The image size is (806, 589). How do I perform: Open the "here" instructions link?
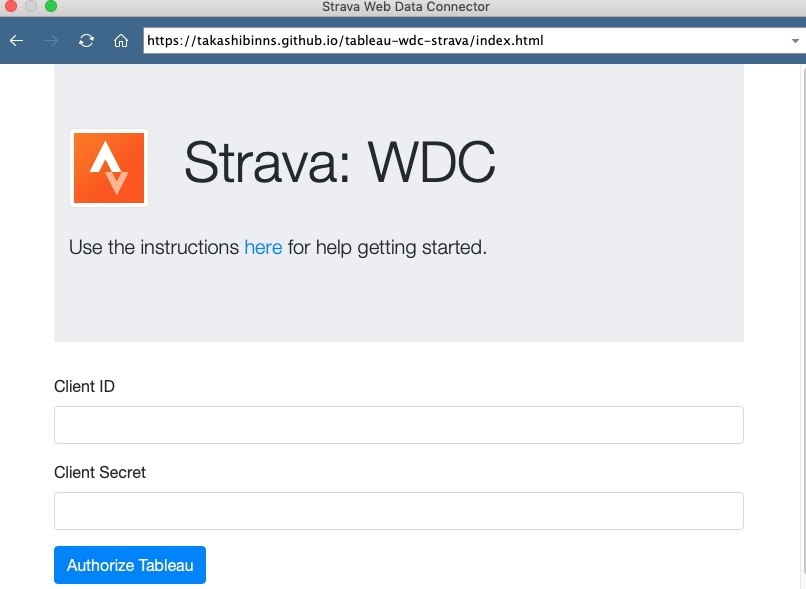coord(263,247)
